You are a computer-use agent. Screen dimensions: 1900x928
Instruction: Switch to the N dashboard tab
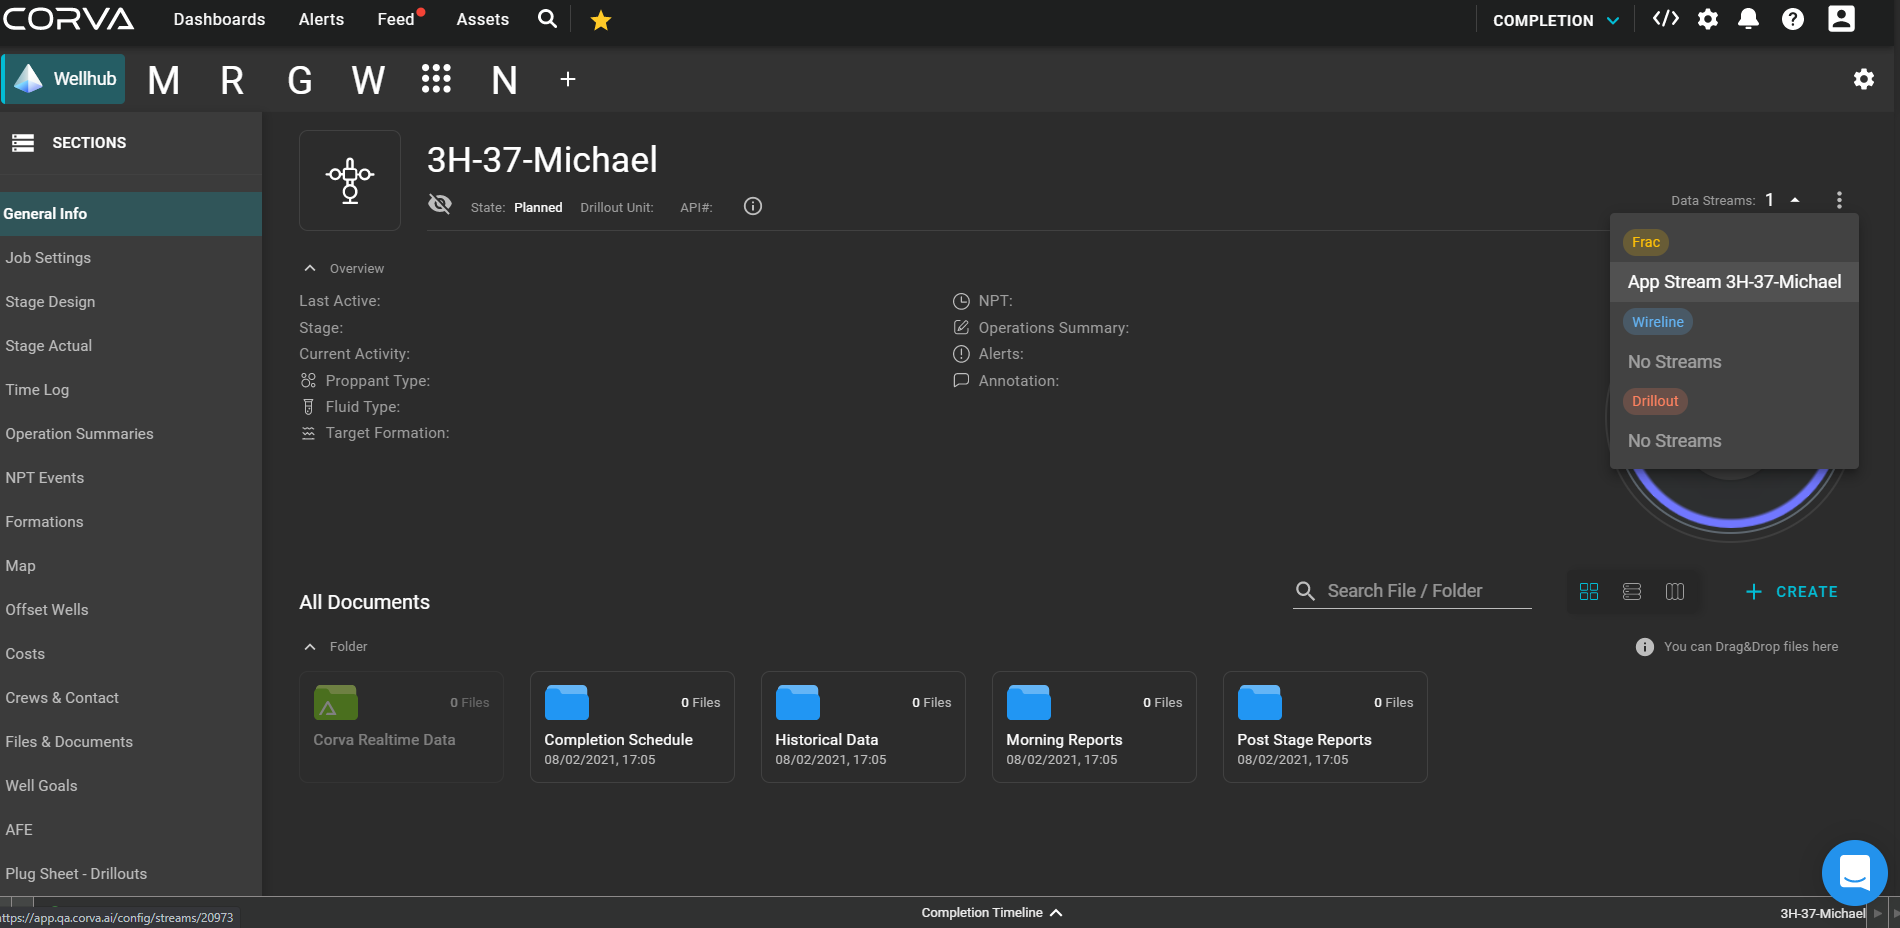point(504,80)
